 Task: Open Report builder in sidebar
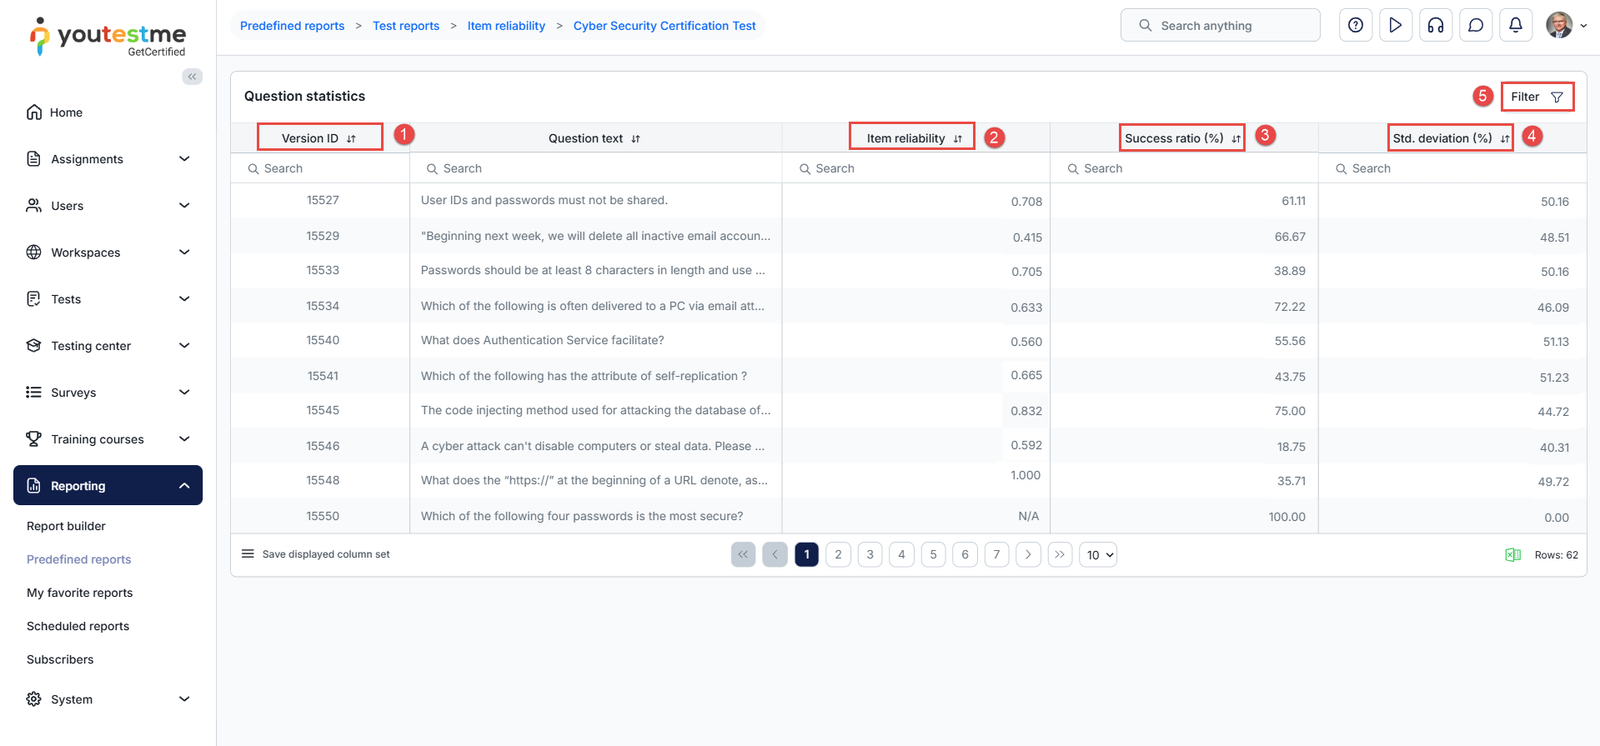66,526
